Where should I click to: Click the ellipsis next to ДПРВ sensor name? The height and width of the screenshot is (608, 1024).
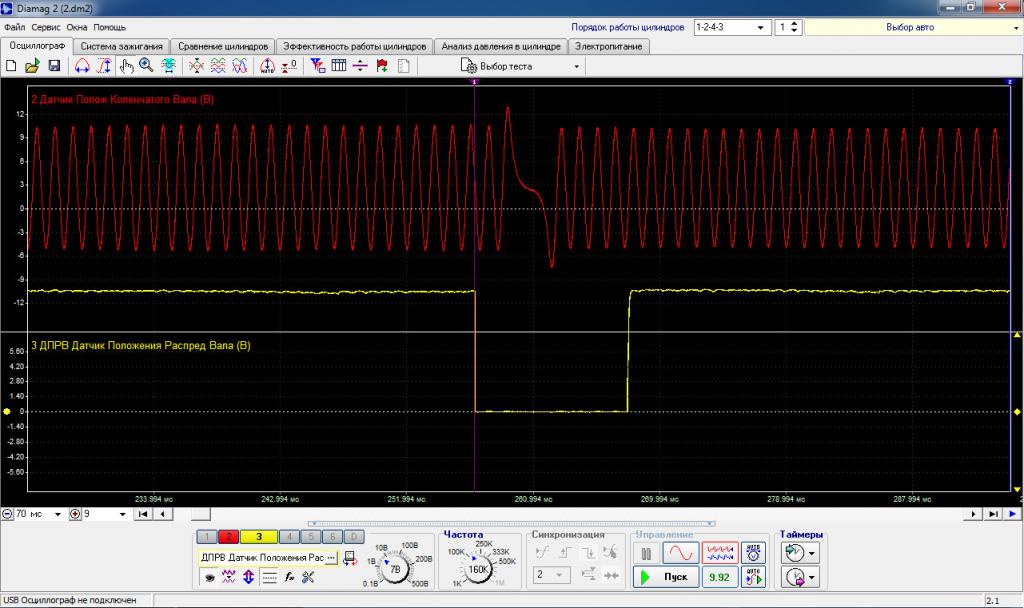point(331,558)
